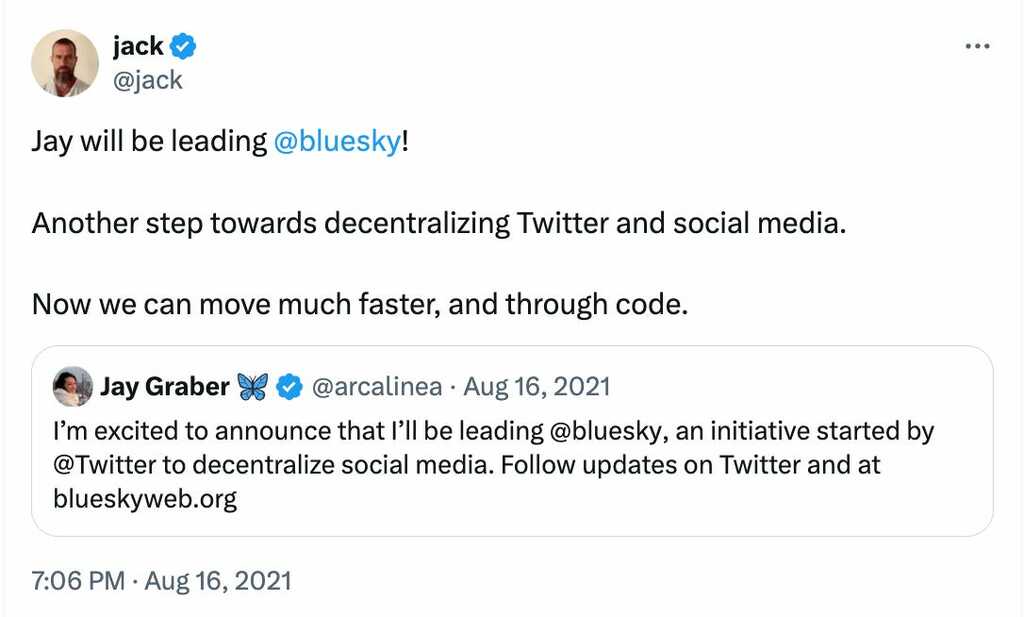Open the three-dot more options menu
This screenshot has width=1024, height=617.
point(976,47)
